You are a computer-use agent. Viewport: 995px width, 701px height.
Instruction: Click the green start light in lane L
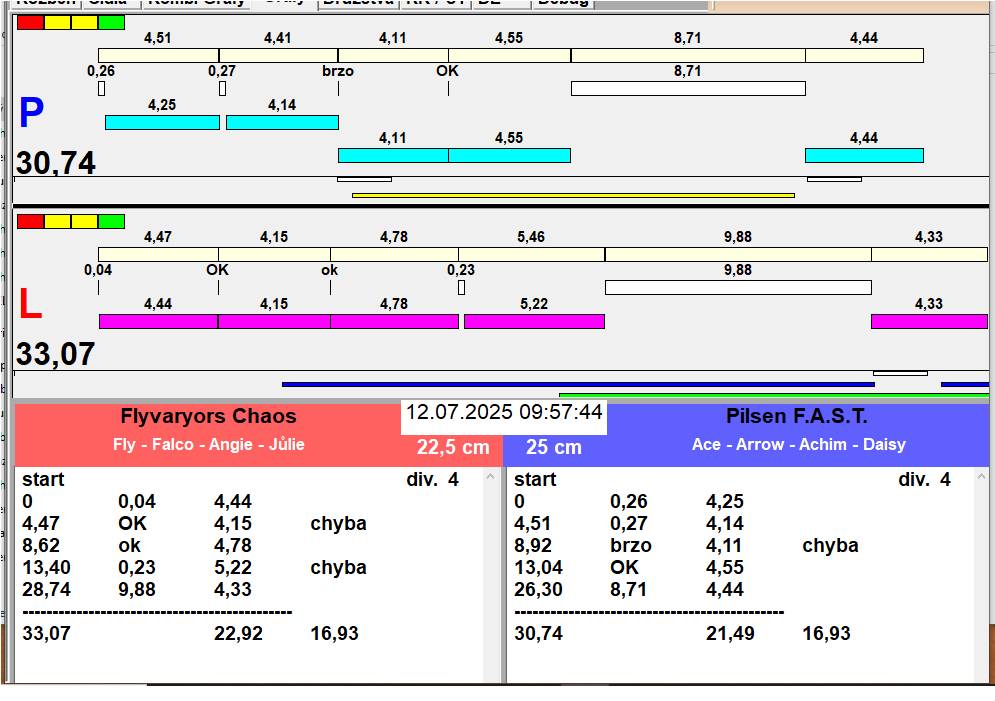(x=112, y=221)
